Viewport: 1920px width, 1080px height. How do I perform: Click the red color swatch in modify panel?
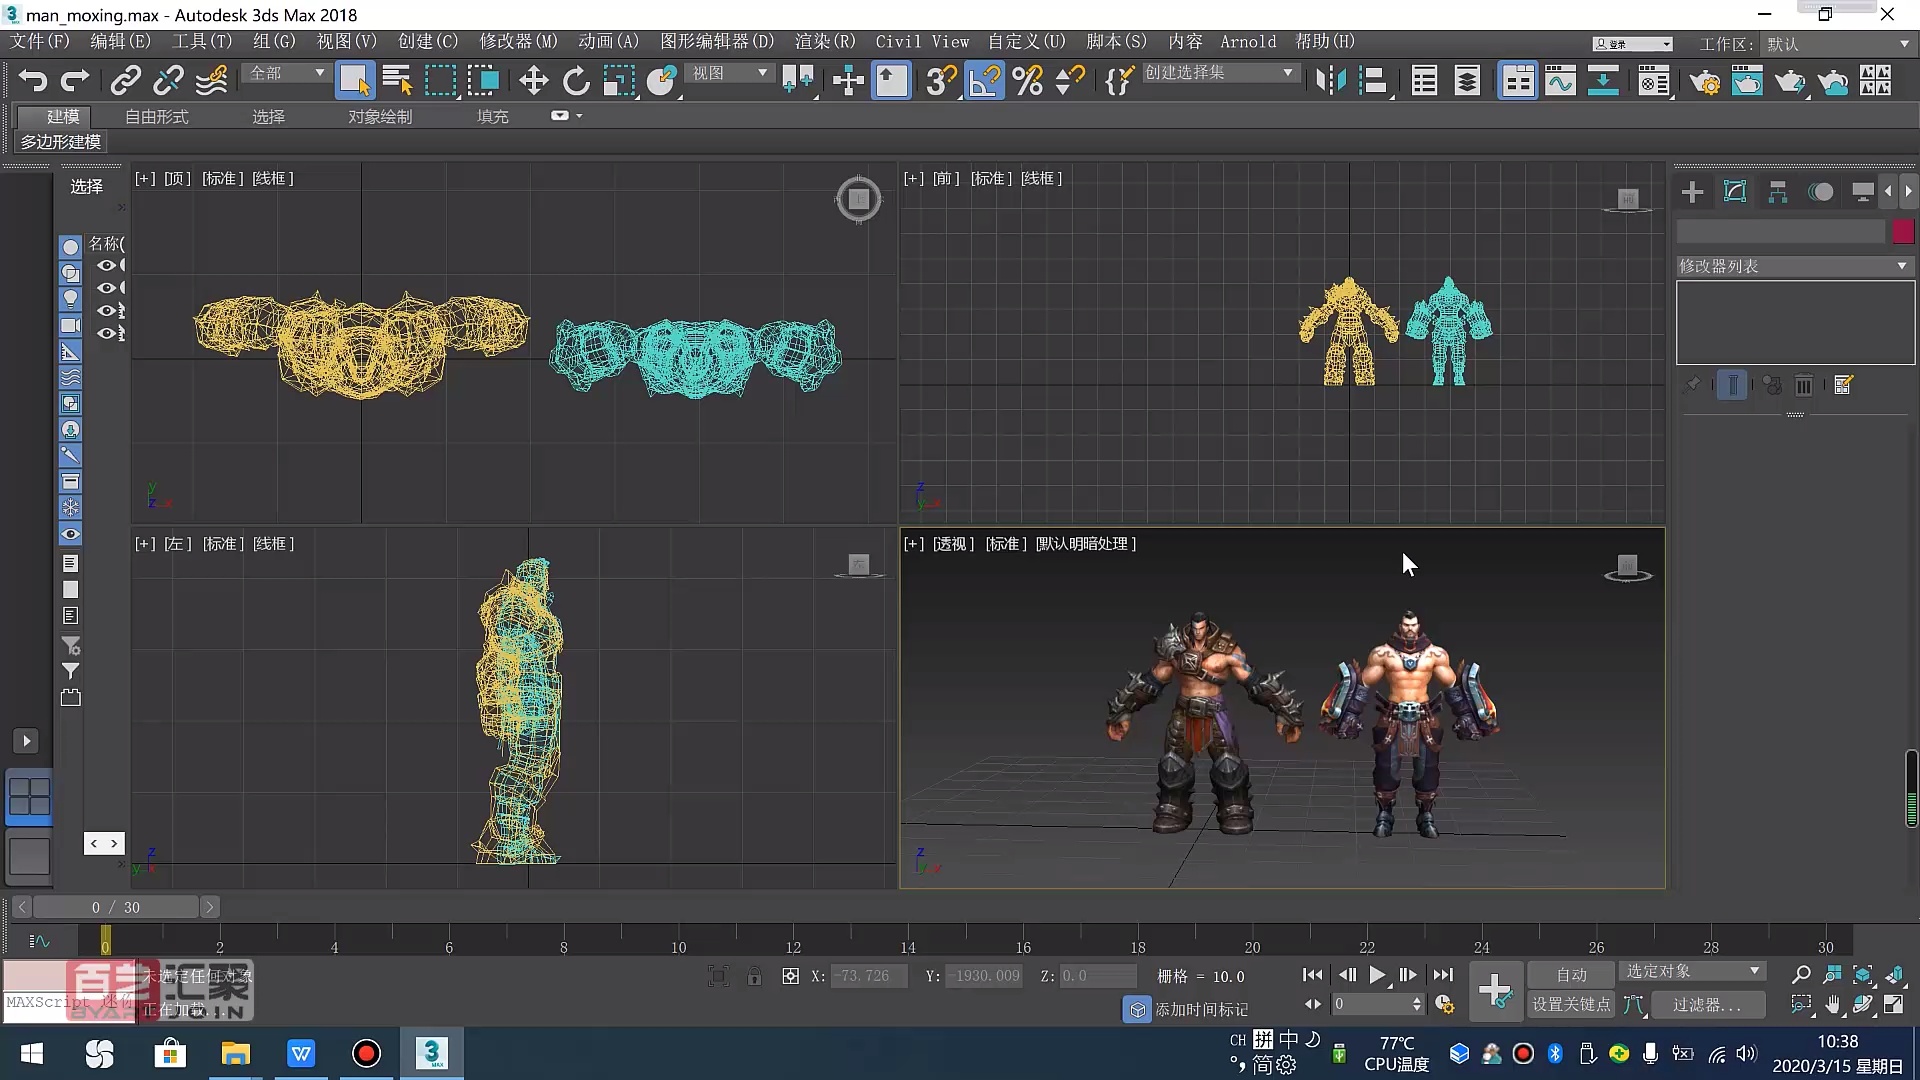coord(1903,230)
